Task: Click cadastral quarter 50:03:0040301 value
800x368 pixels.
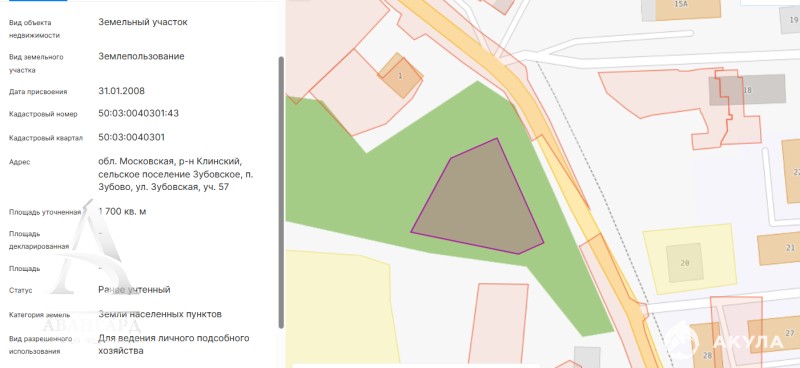Action: tap(132, 137)
